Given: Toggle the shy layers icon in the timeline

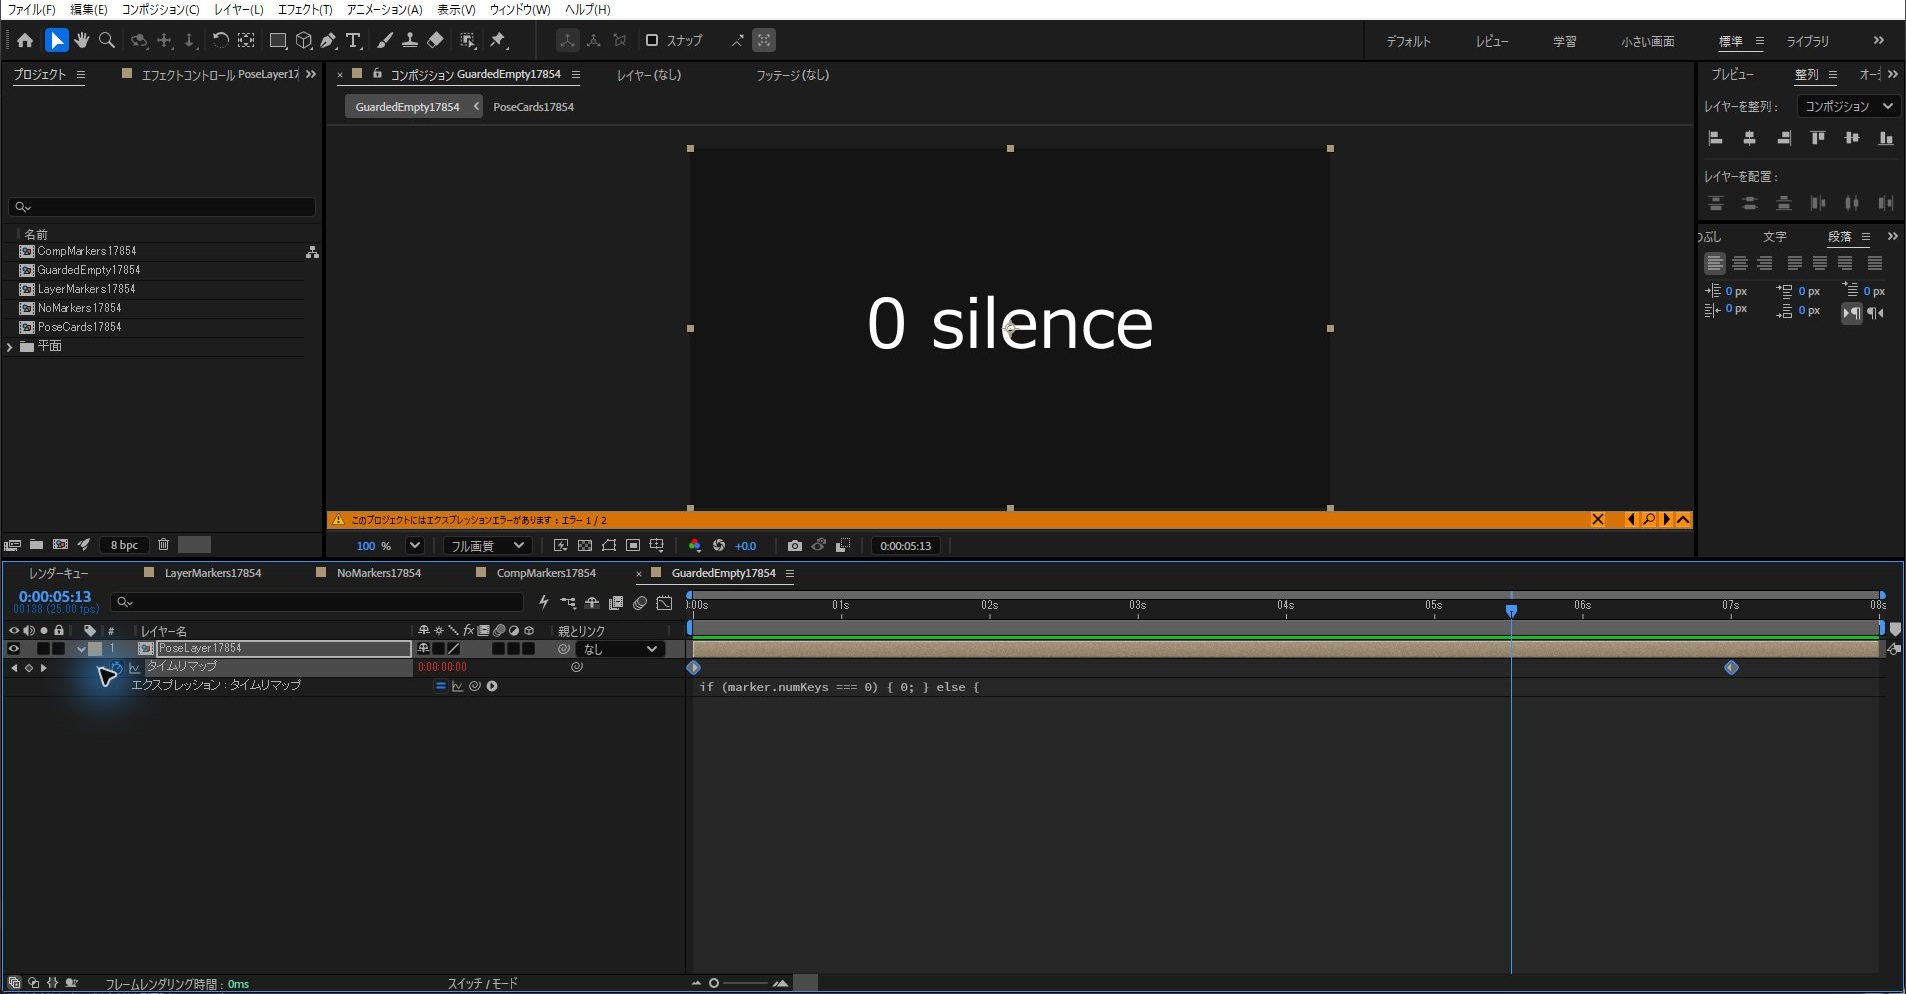Looking at the screenshot, I should 592,602.
